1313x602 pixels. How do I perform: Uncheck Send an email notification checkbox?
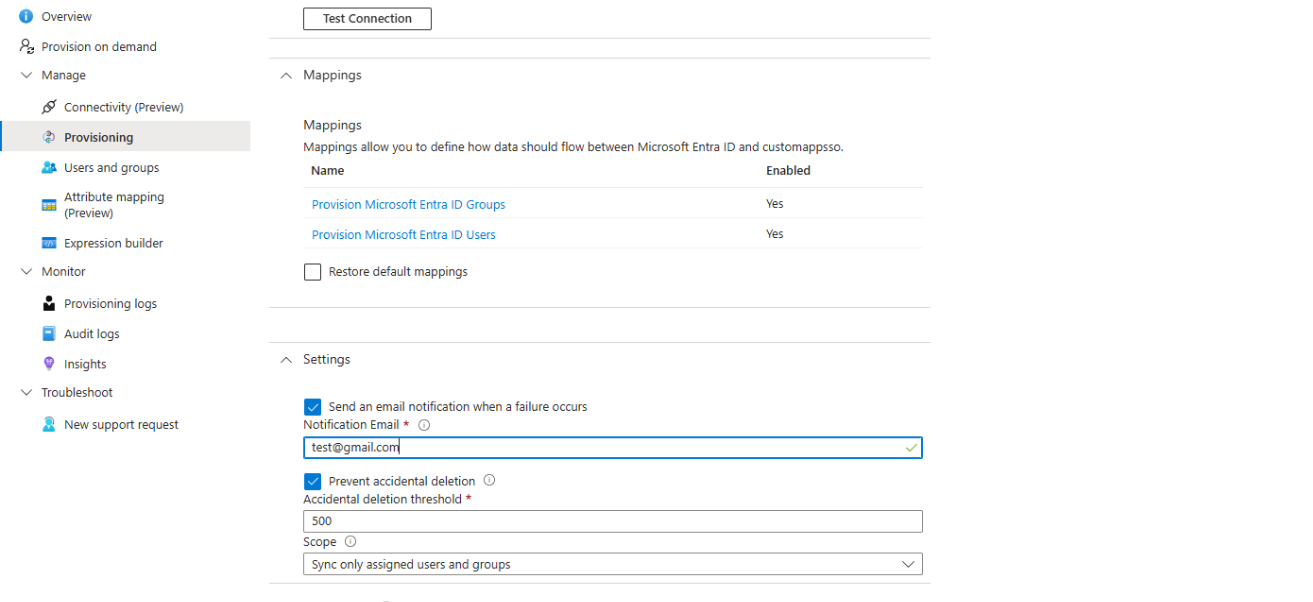313,407
